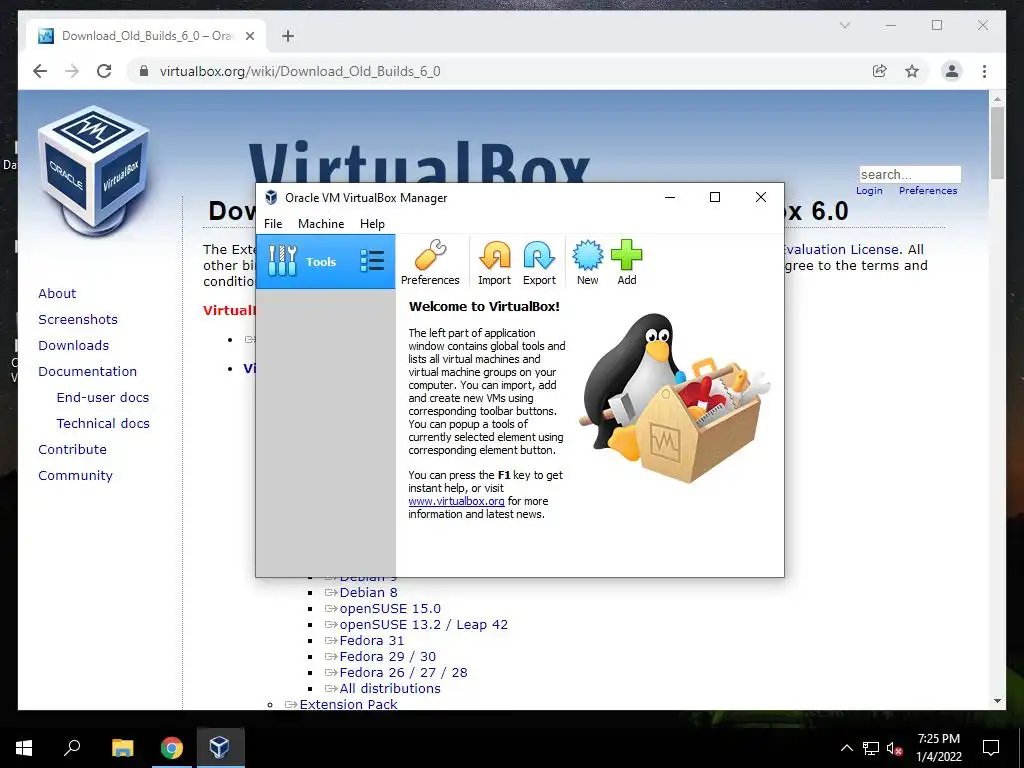Open Machine menu in VirtualBox Manager

point(321,223)
